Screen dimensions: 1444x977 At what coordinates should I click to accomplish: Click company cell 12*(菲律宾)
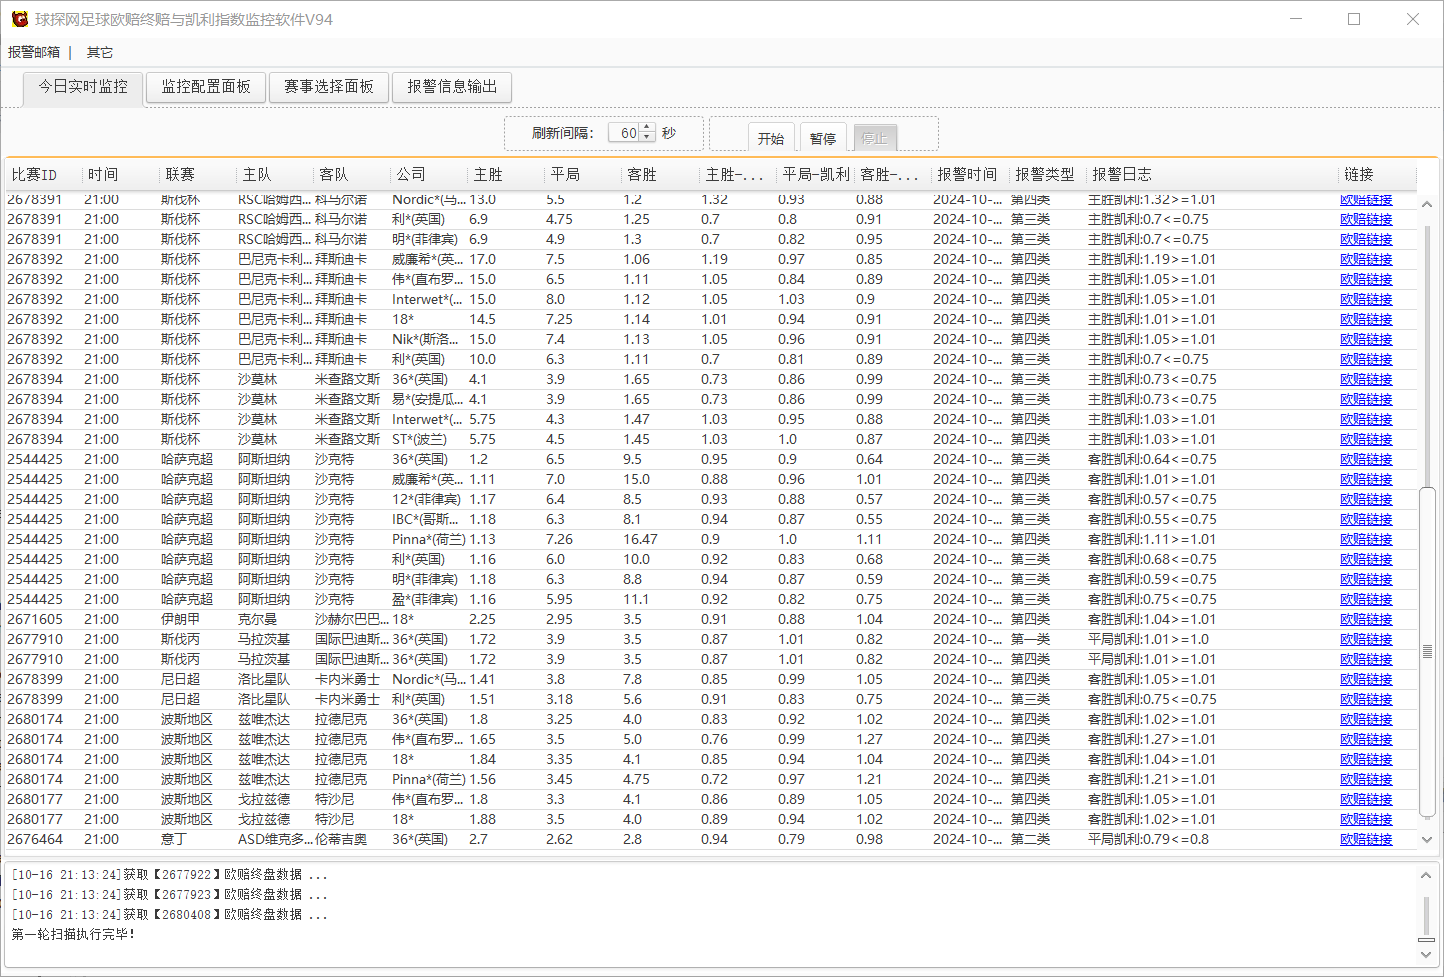(426, 500)
